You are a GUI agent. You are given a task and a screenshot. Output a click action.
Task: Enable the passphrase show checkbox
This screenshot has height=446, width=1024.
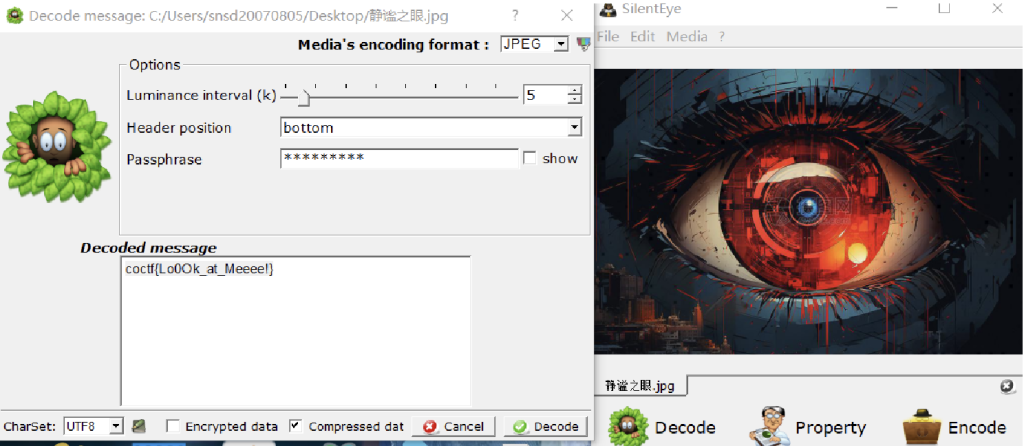(530, 158)
